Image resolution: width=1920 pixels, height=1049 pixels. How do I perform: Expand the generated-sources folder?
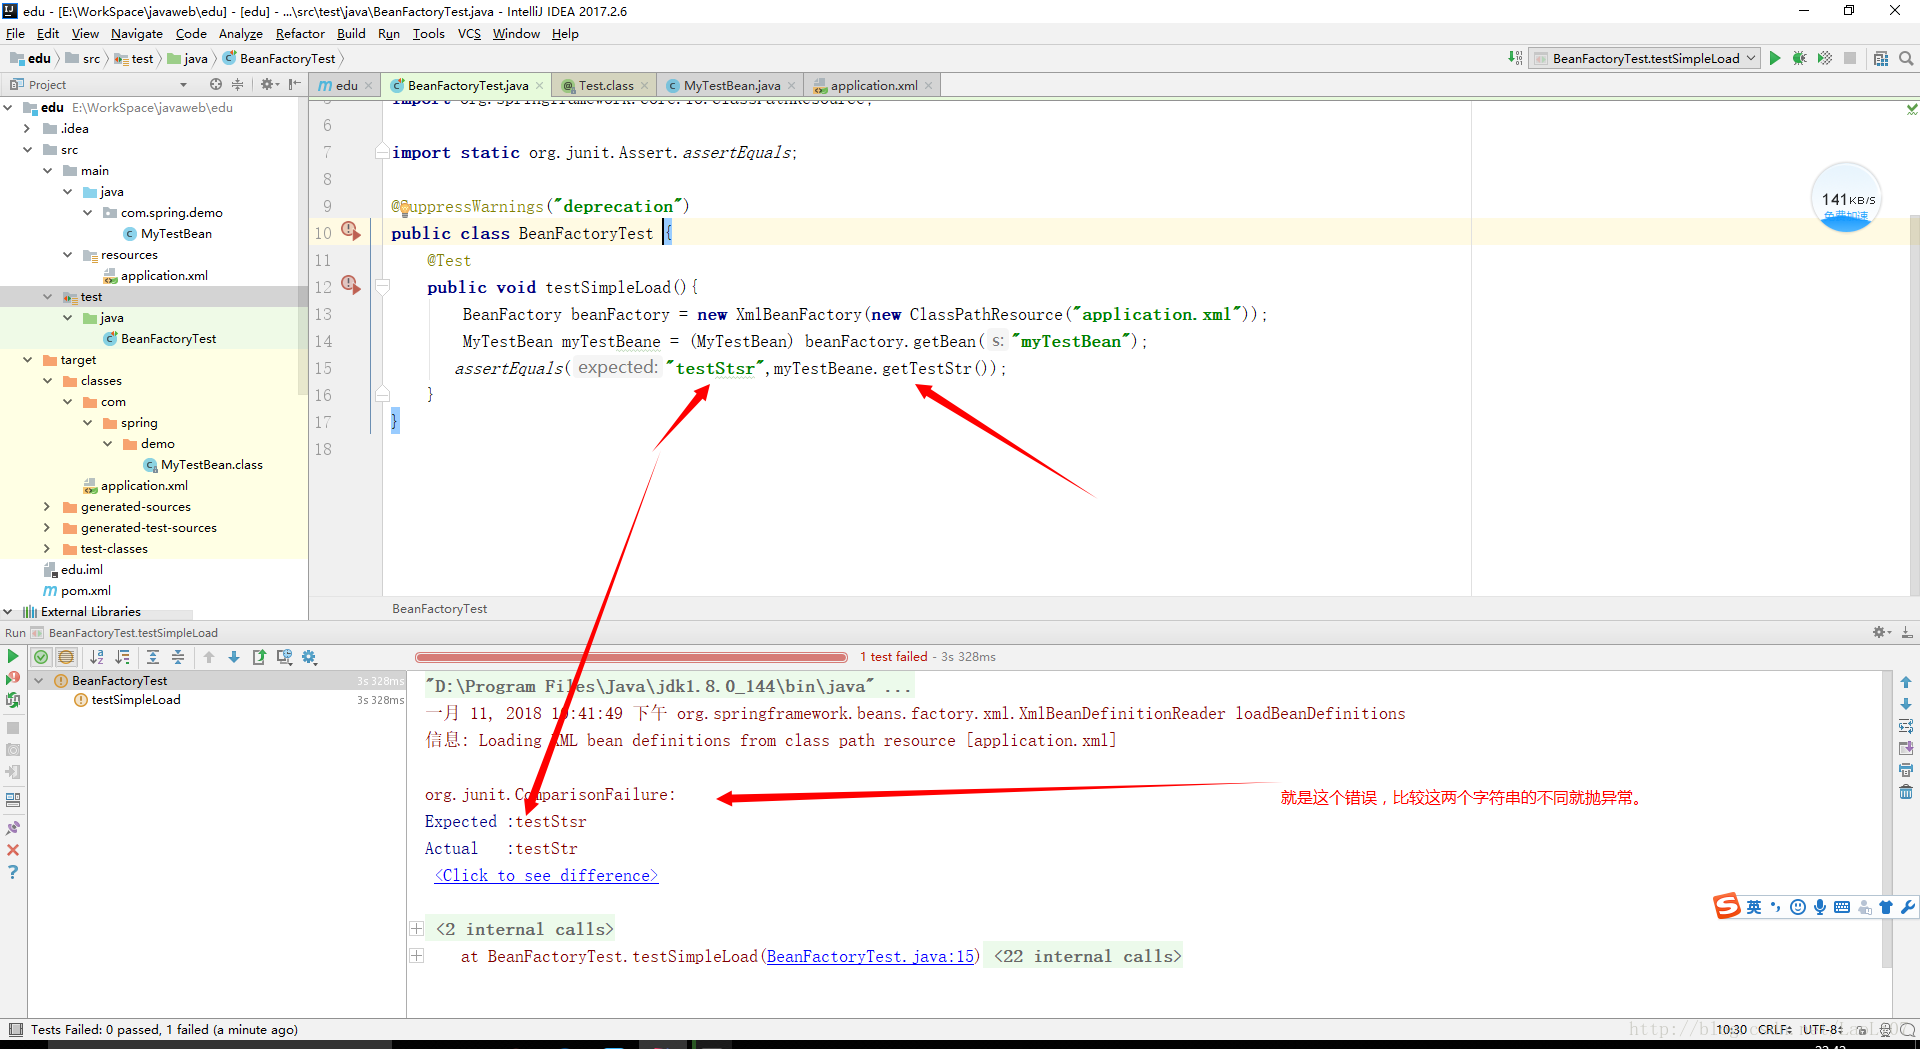point(47,507)
